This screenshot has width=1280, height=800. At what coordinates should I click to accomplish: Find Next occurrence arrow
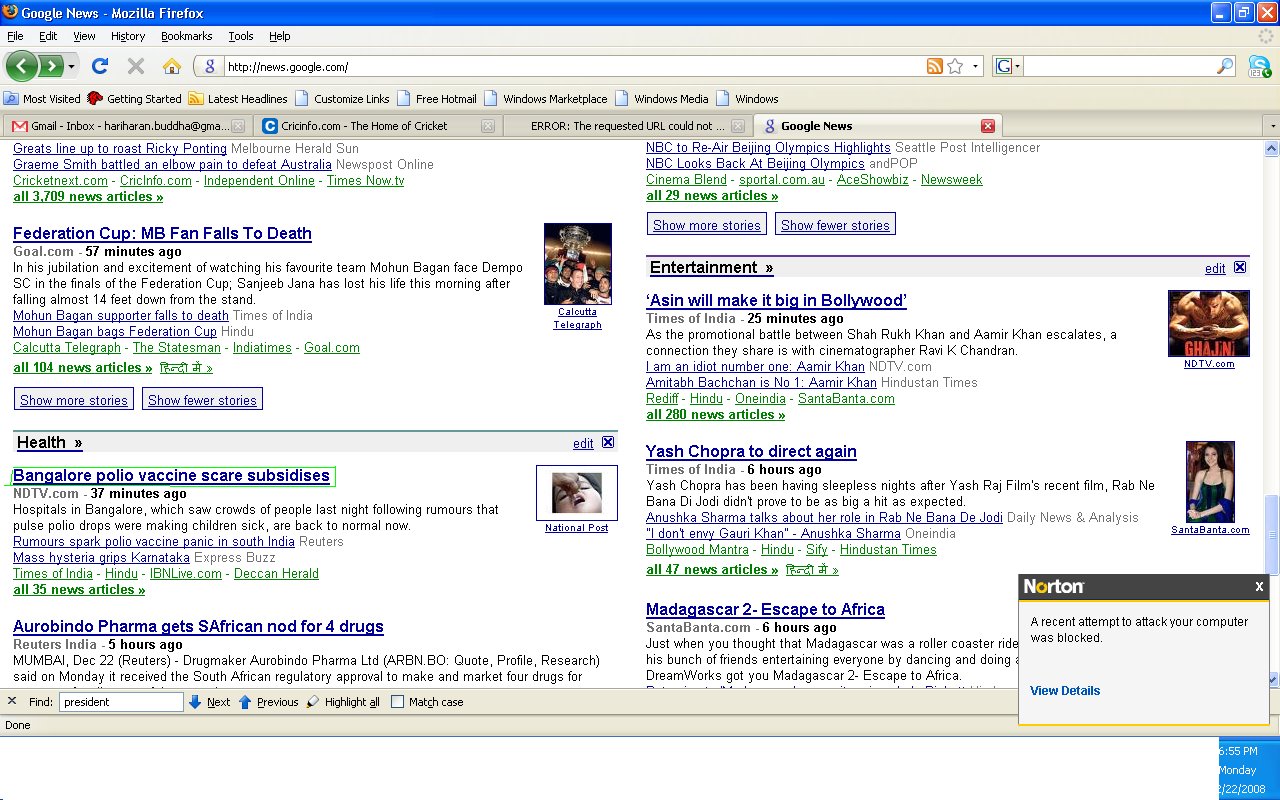coord(209,702)
